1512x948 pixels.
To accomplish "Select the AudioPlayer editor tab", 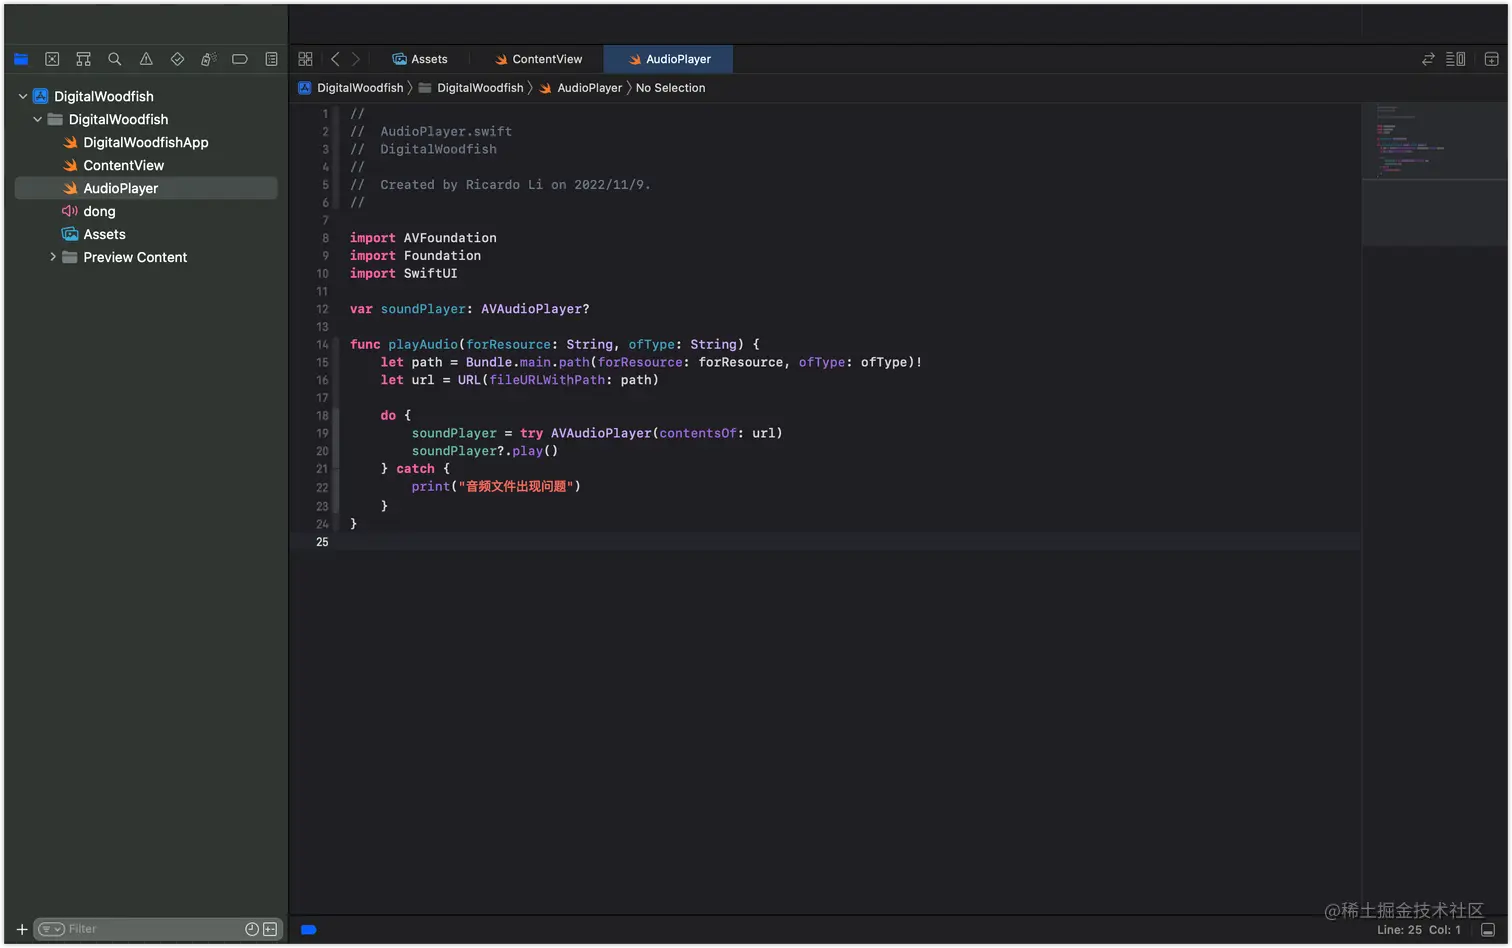I will click(669, 59).
